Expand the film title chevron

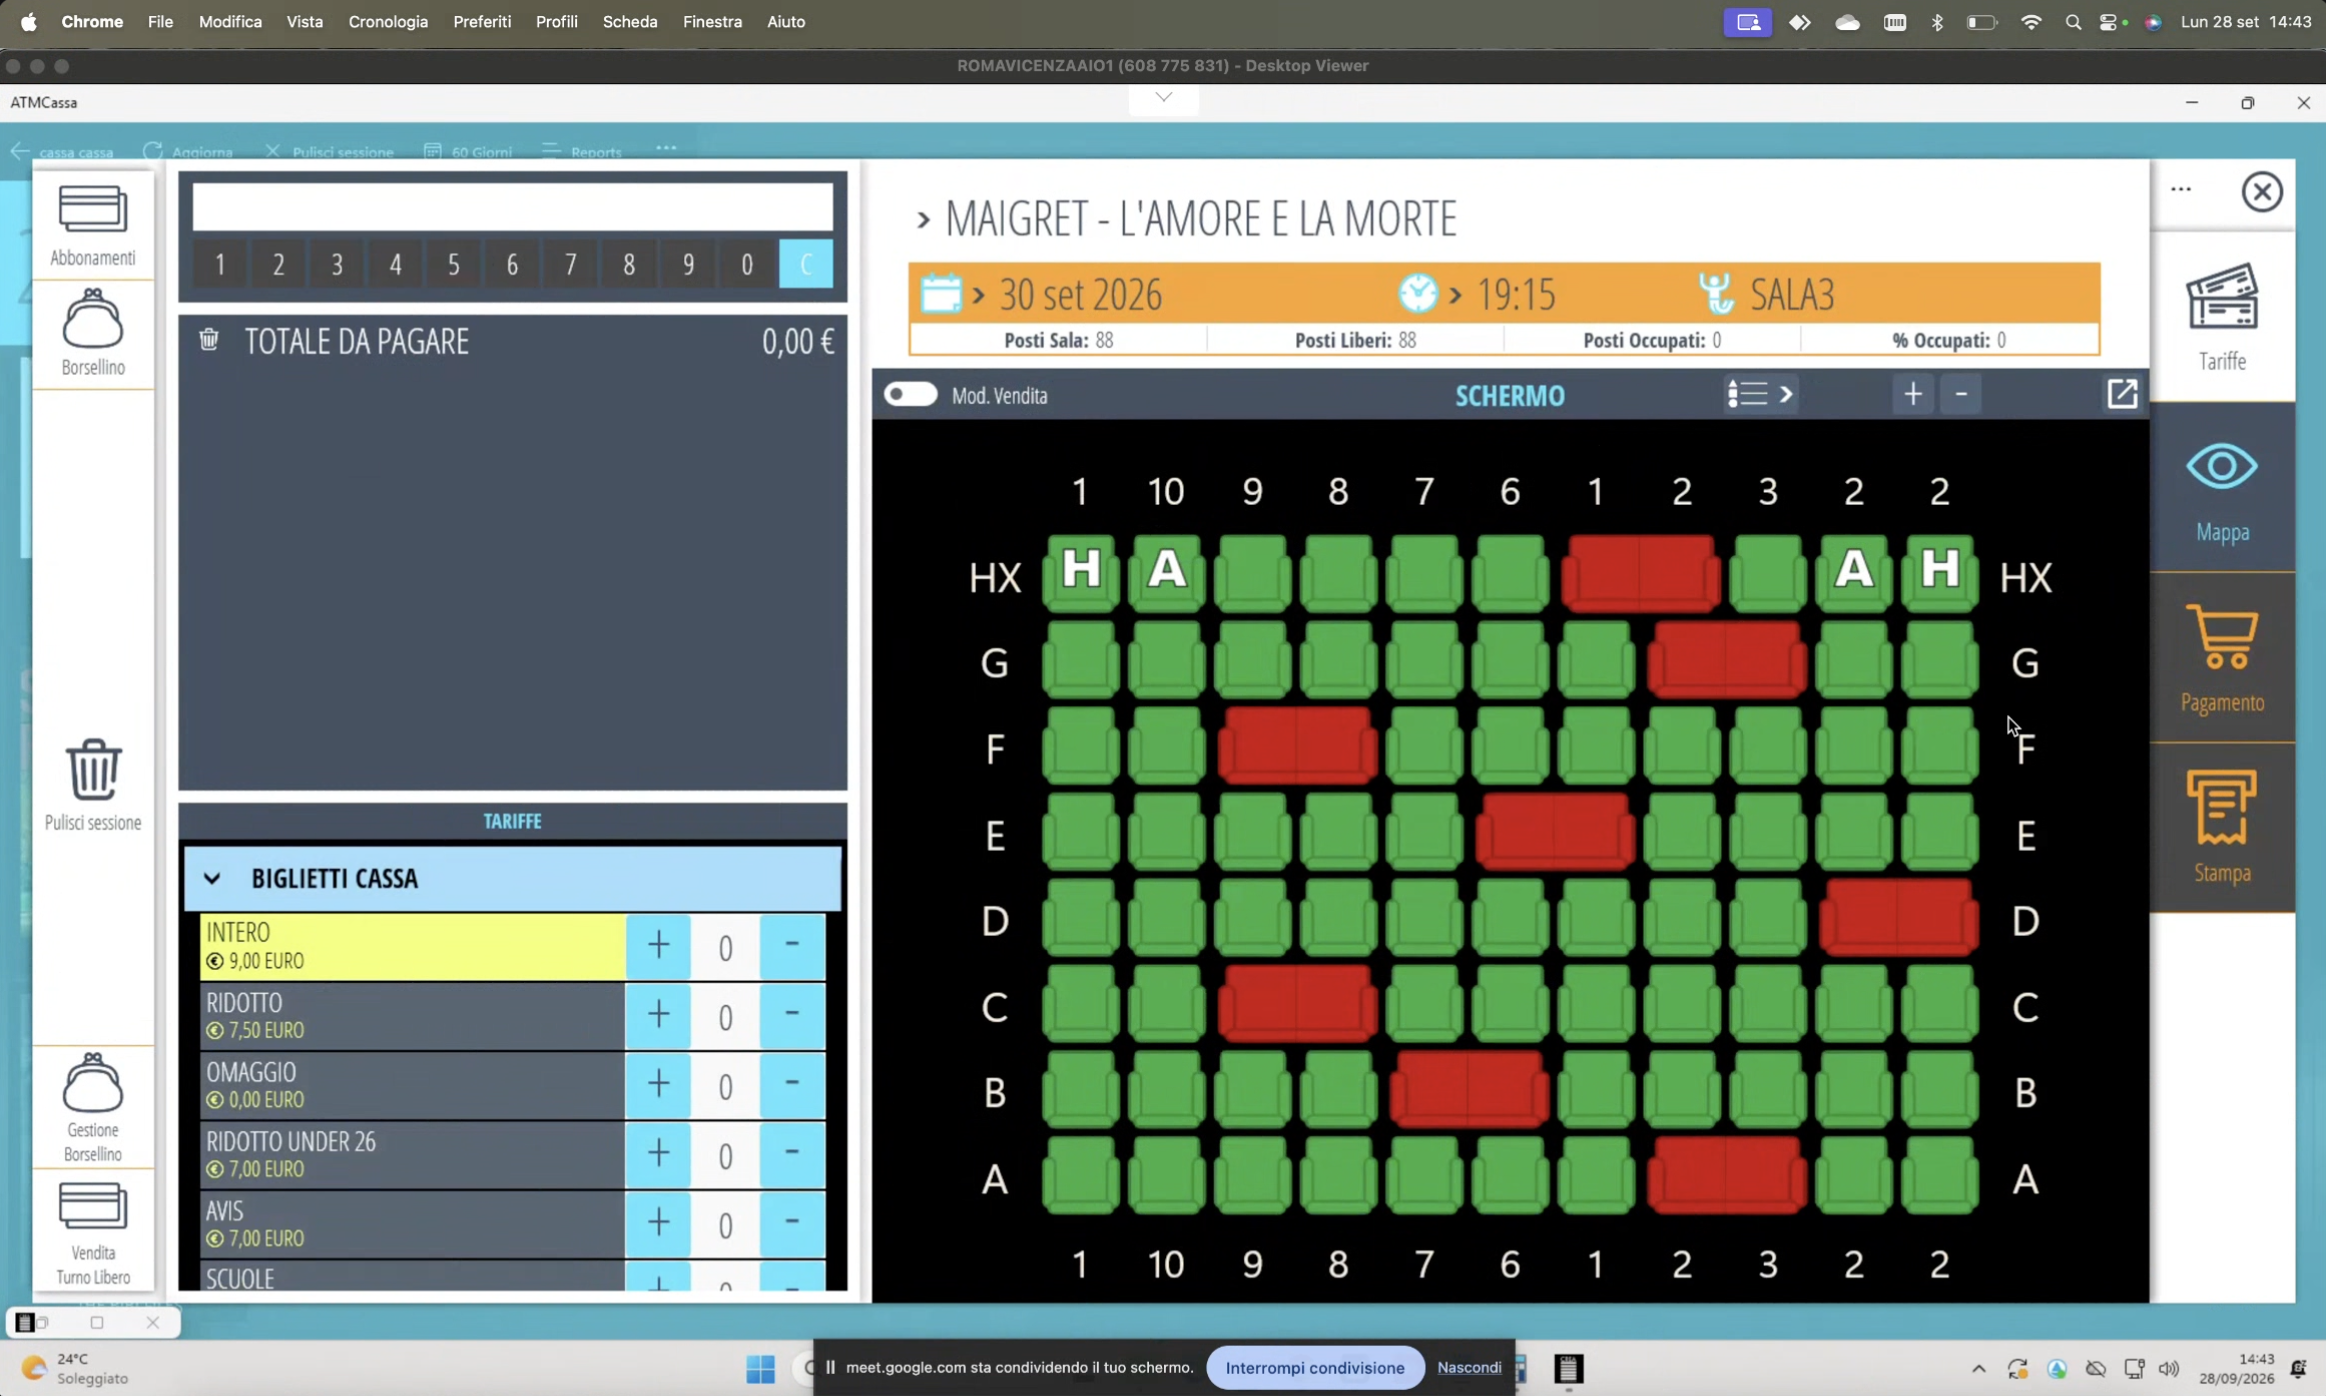click(x=923, y=219)
